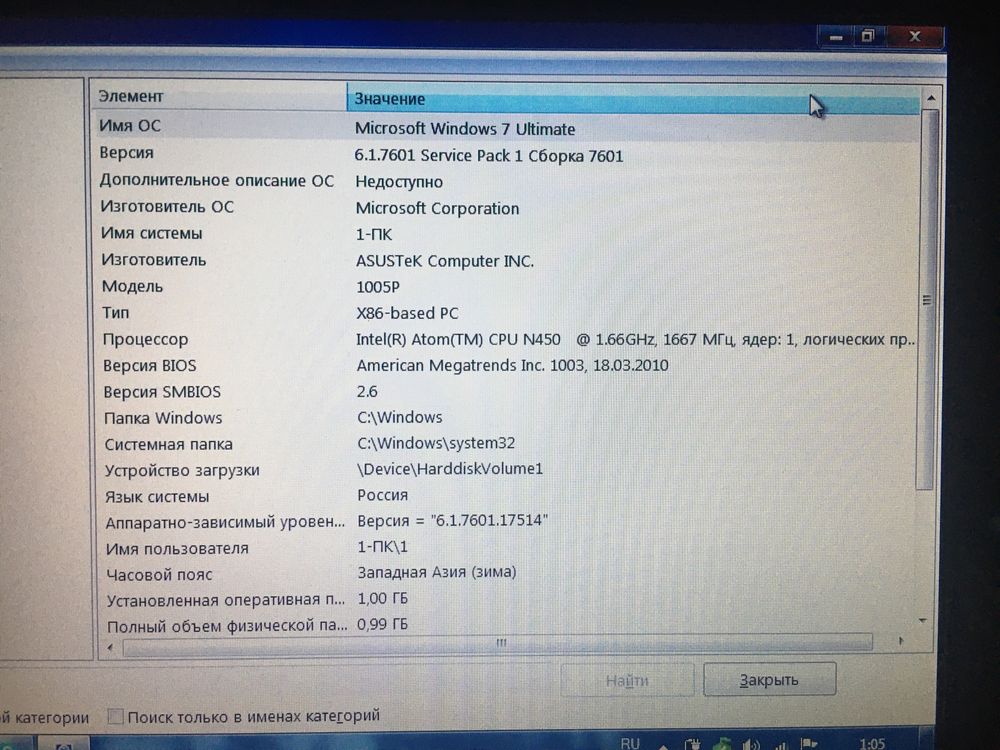Select the 'Процессор' row label
Viewport: 1000px width, 750px height.
click(145, 339)
